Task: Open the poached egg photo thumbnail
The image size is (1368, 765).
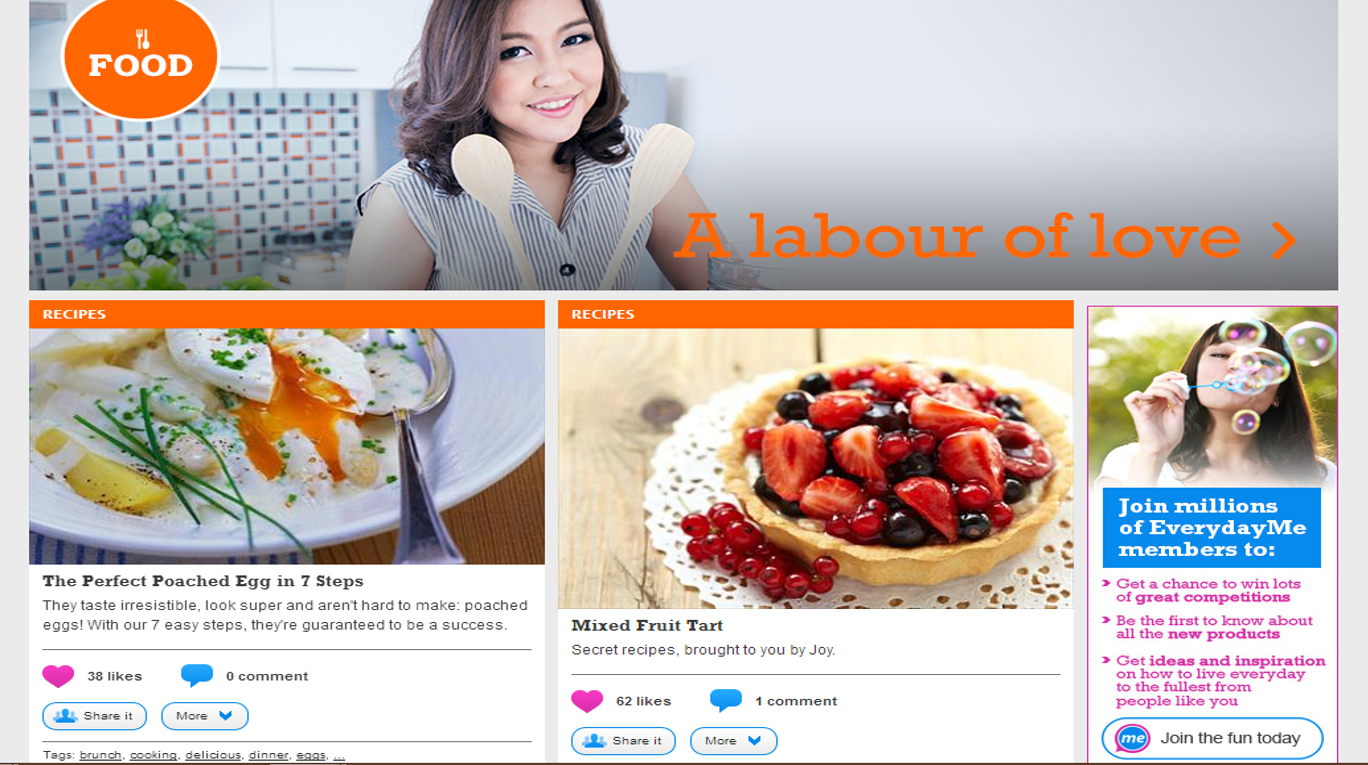Action: [x=287, y=447]
